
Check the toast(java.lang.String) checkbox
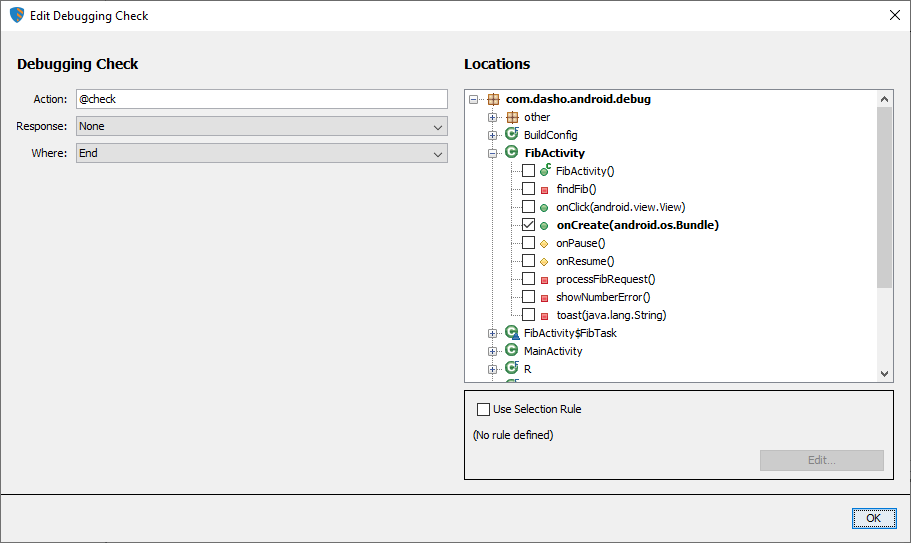coord(528,315)
